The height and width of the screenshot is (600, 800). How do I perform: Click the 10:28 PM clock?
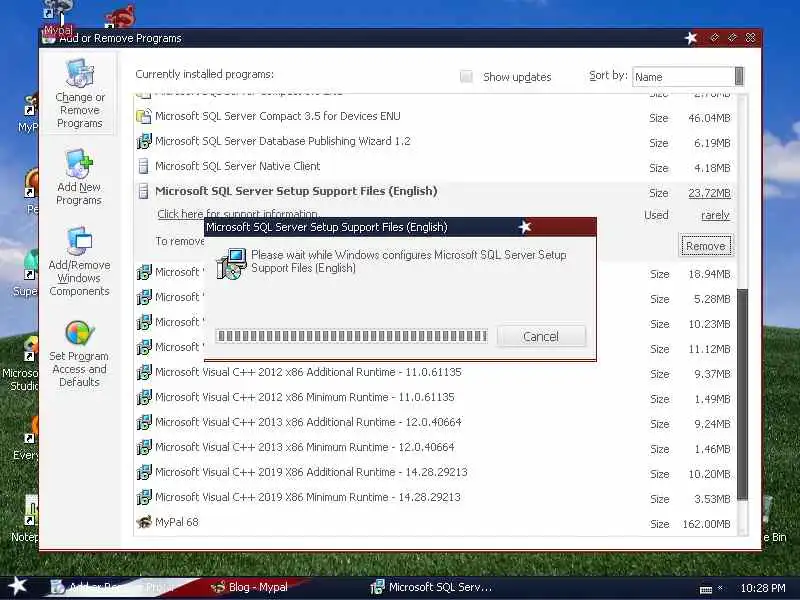coord(763,588)
